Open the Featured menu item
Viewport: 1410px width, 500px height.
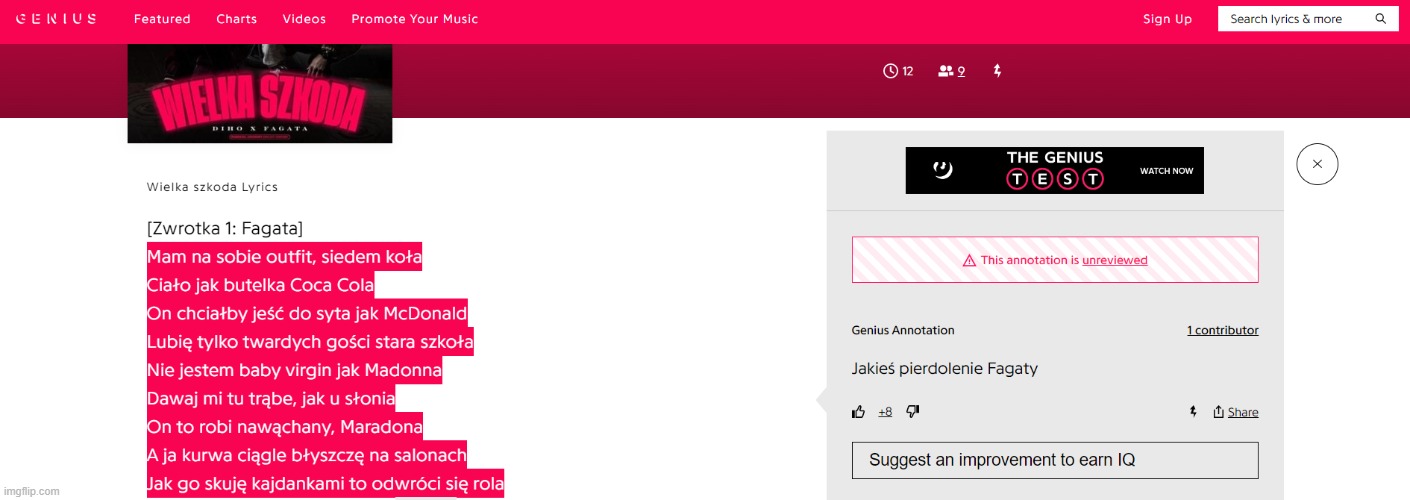[x=162, y=19]
